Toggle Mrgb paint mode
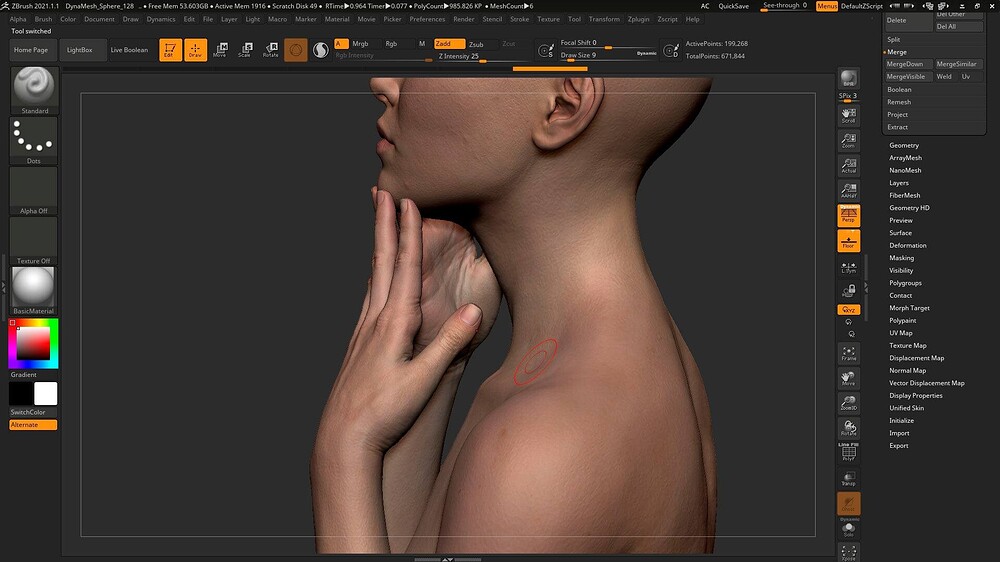Viewport: 1000px width, 562px height. (x=360, y=43)
